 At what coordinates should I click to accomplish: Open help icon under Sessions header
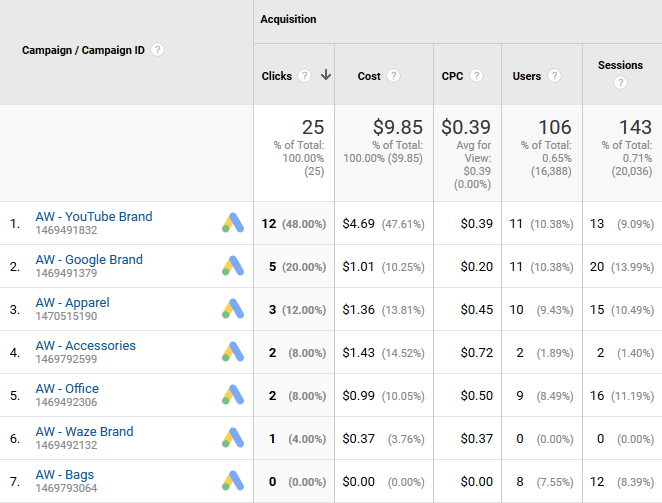tap(620, 82)
